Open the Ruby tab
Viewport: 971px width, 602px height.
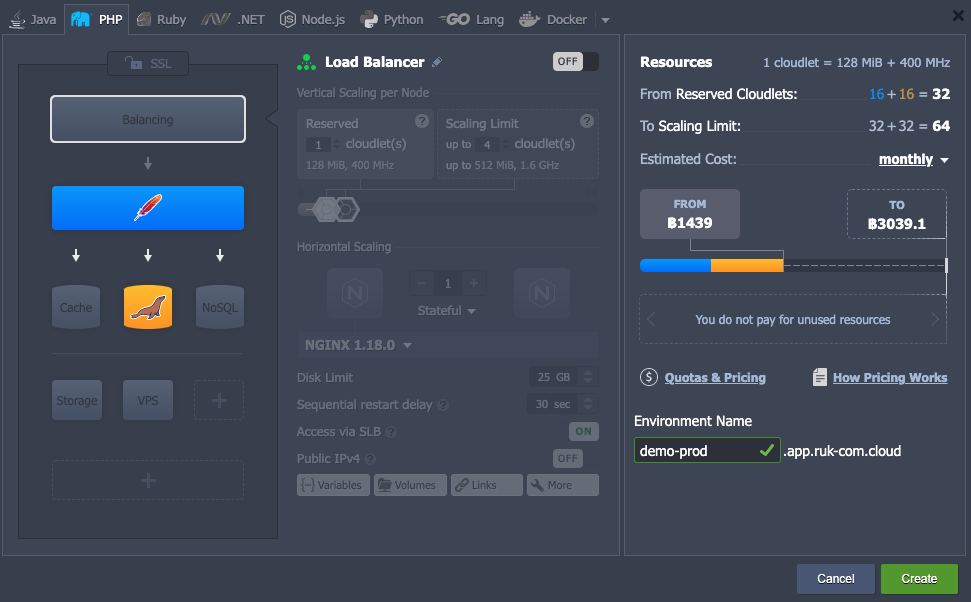162,19
